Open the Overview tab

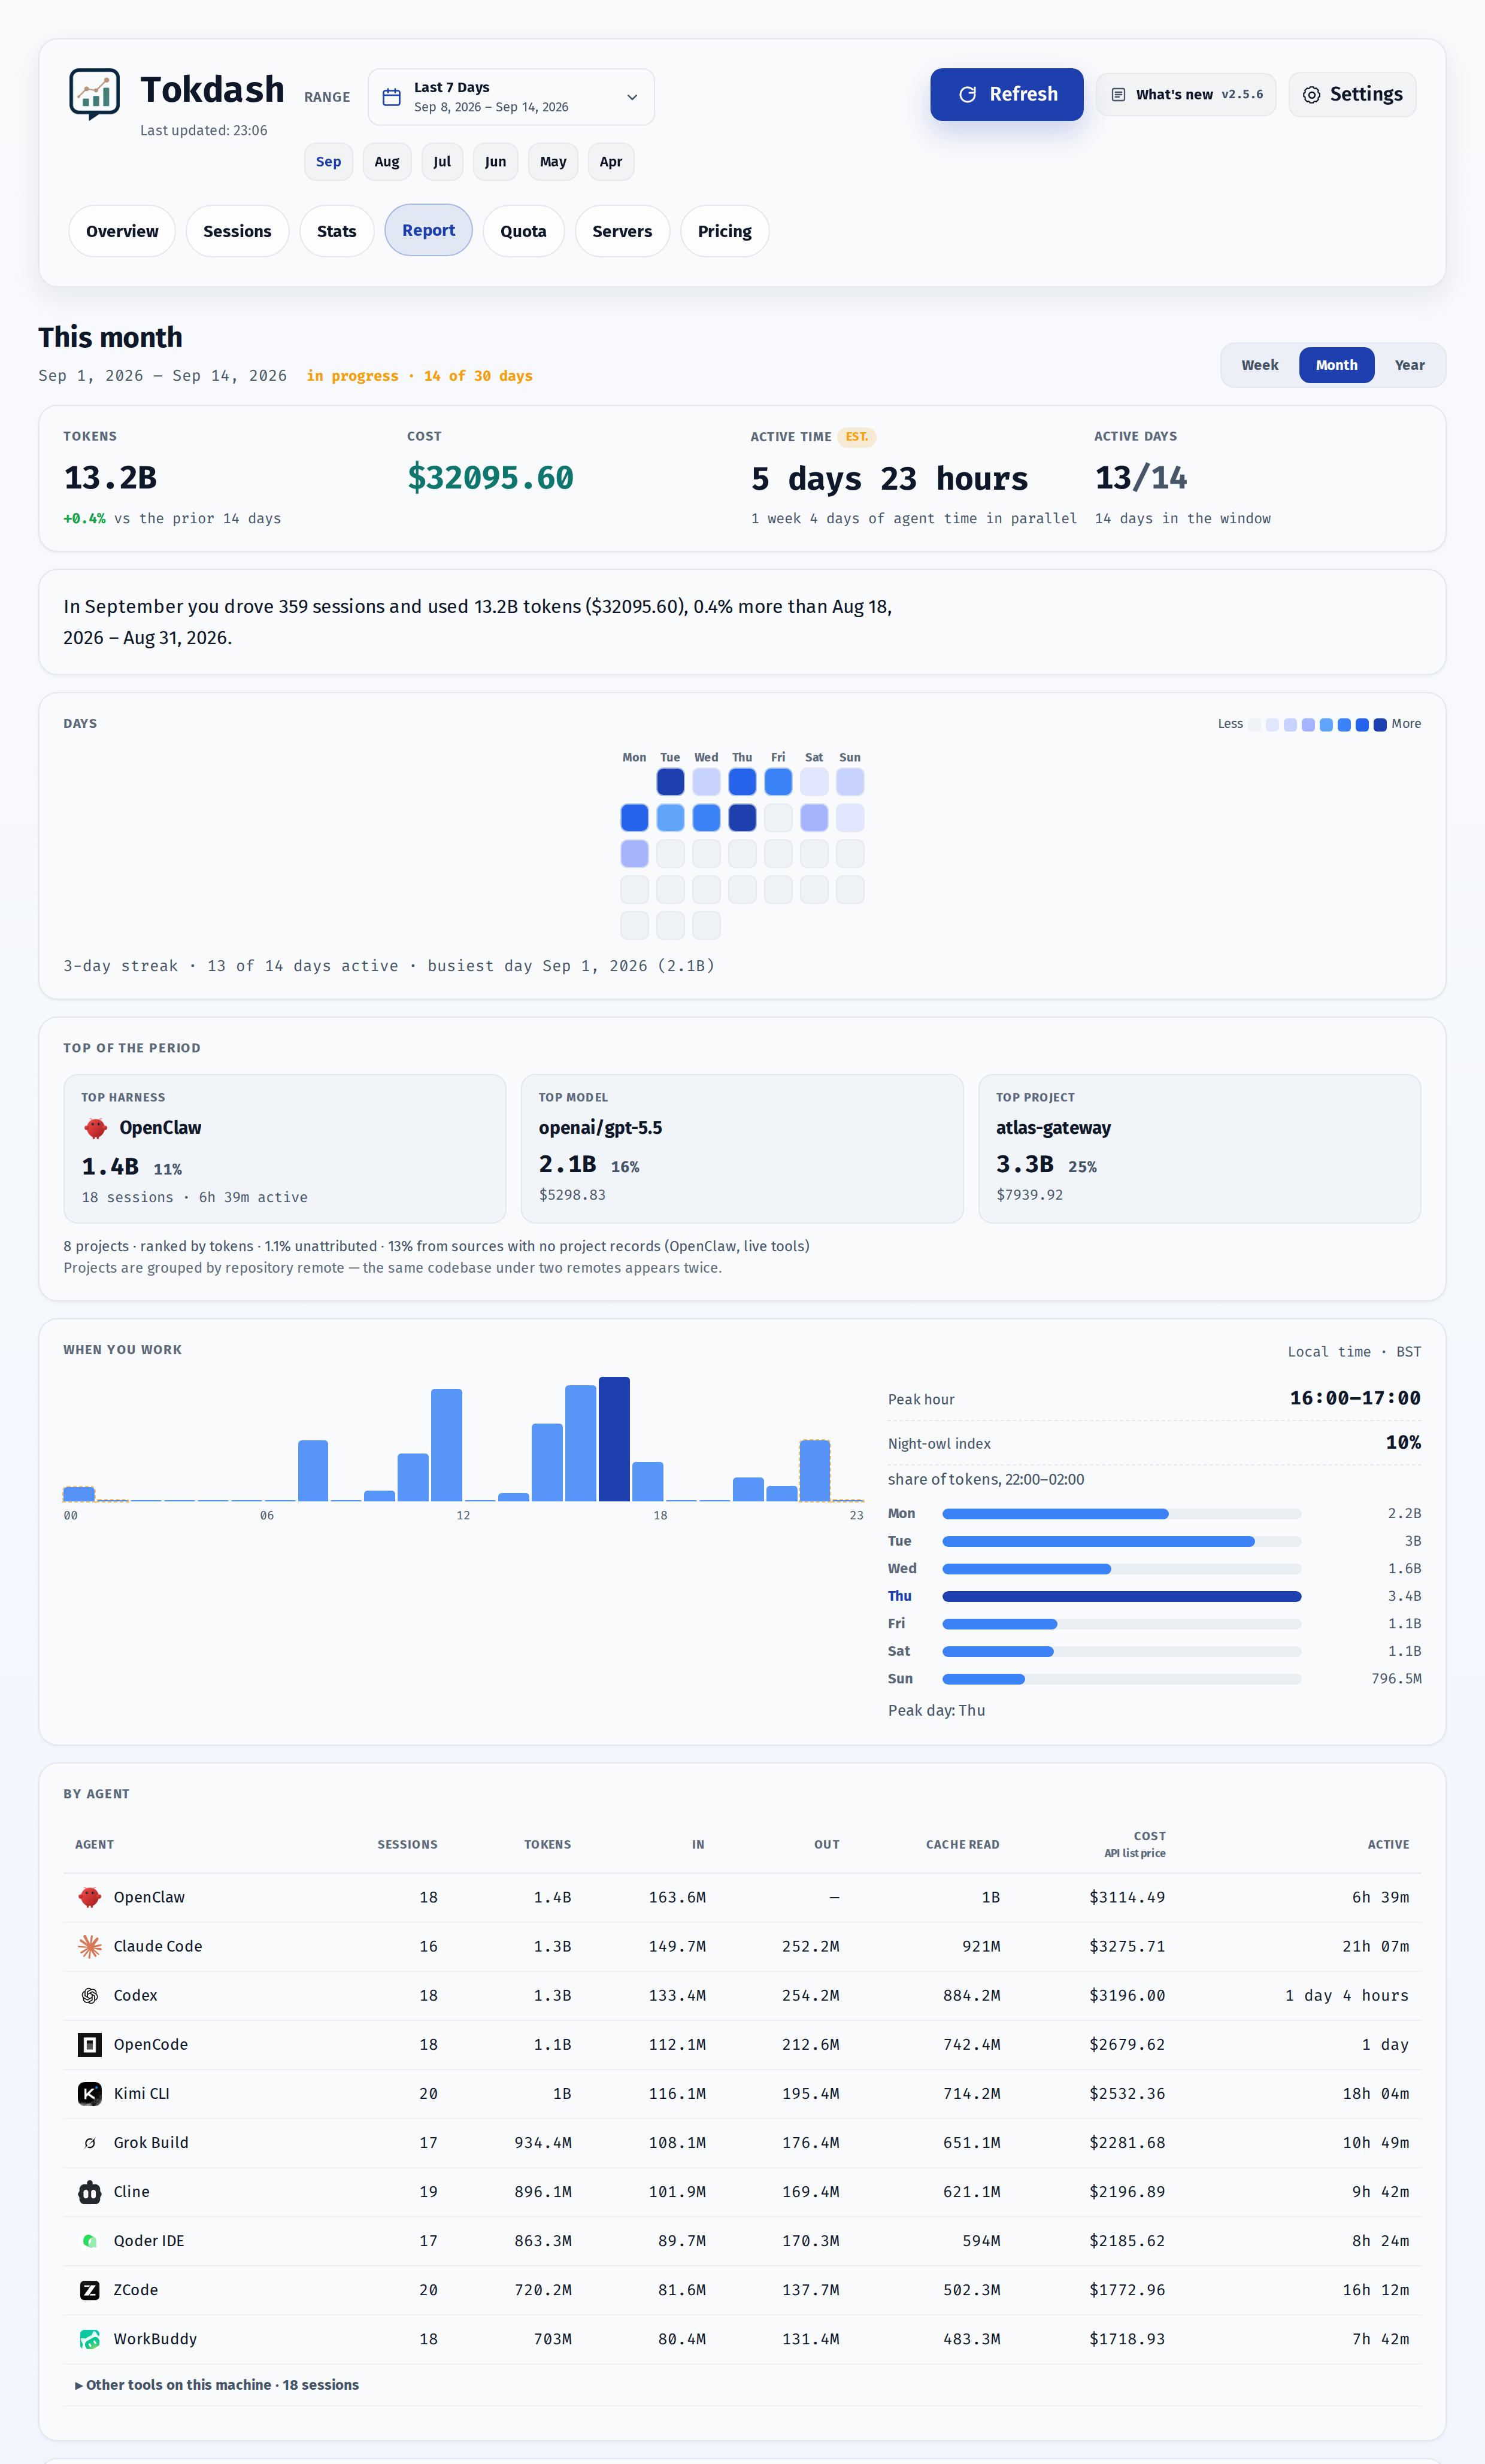tap(122, 231)
